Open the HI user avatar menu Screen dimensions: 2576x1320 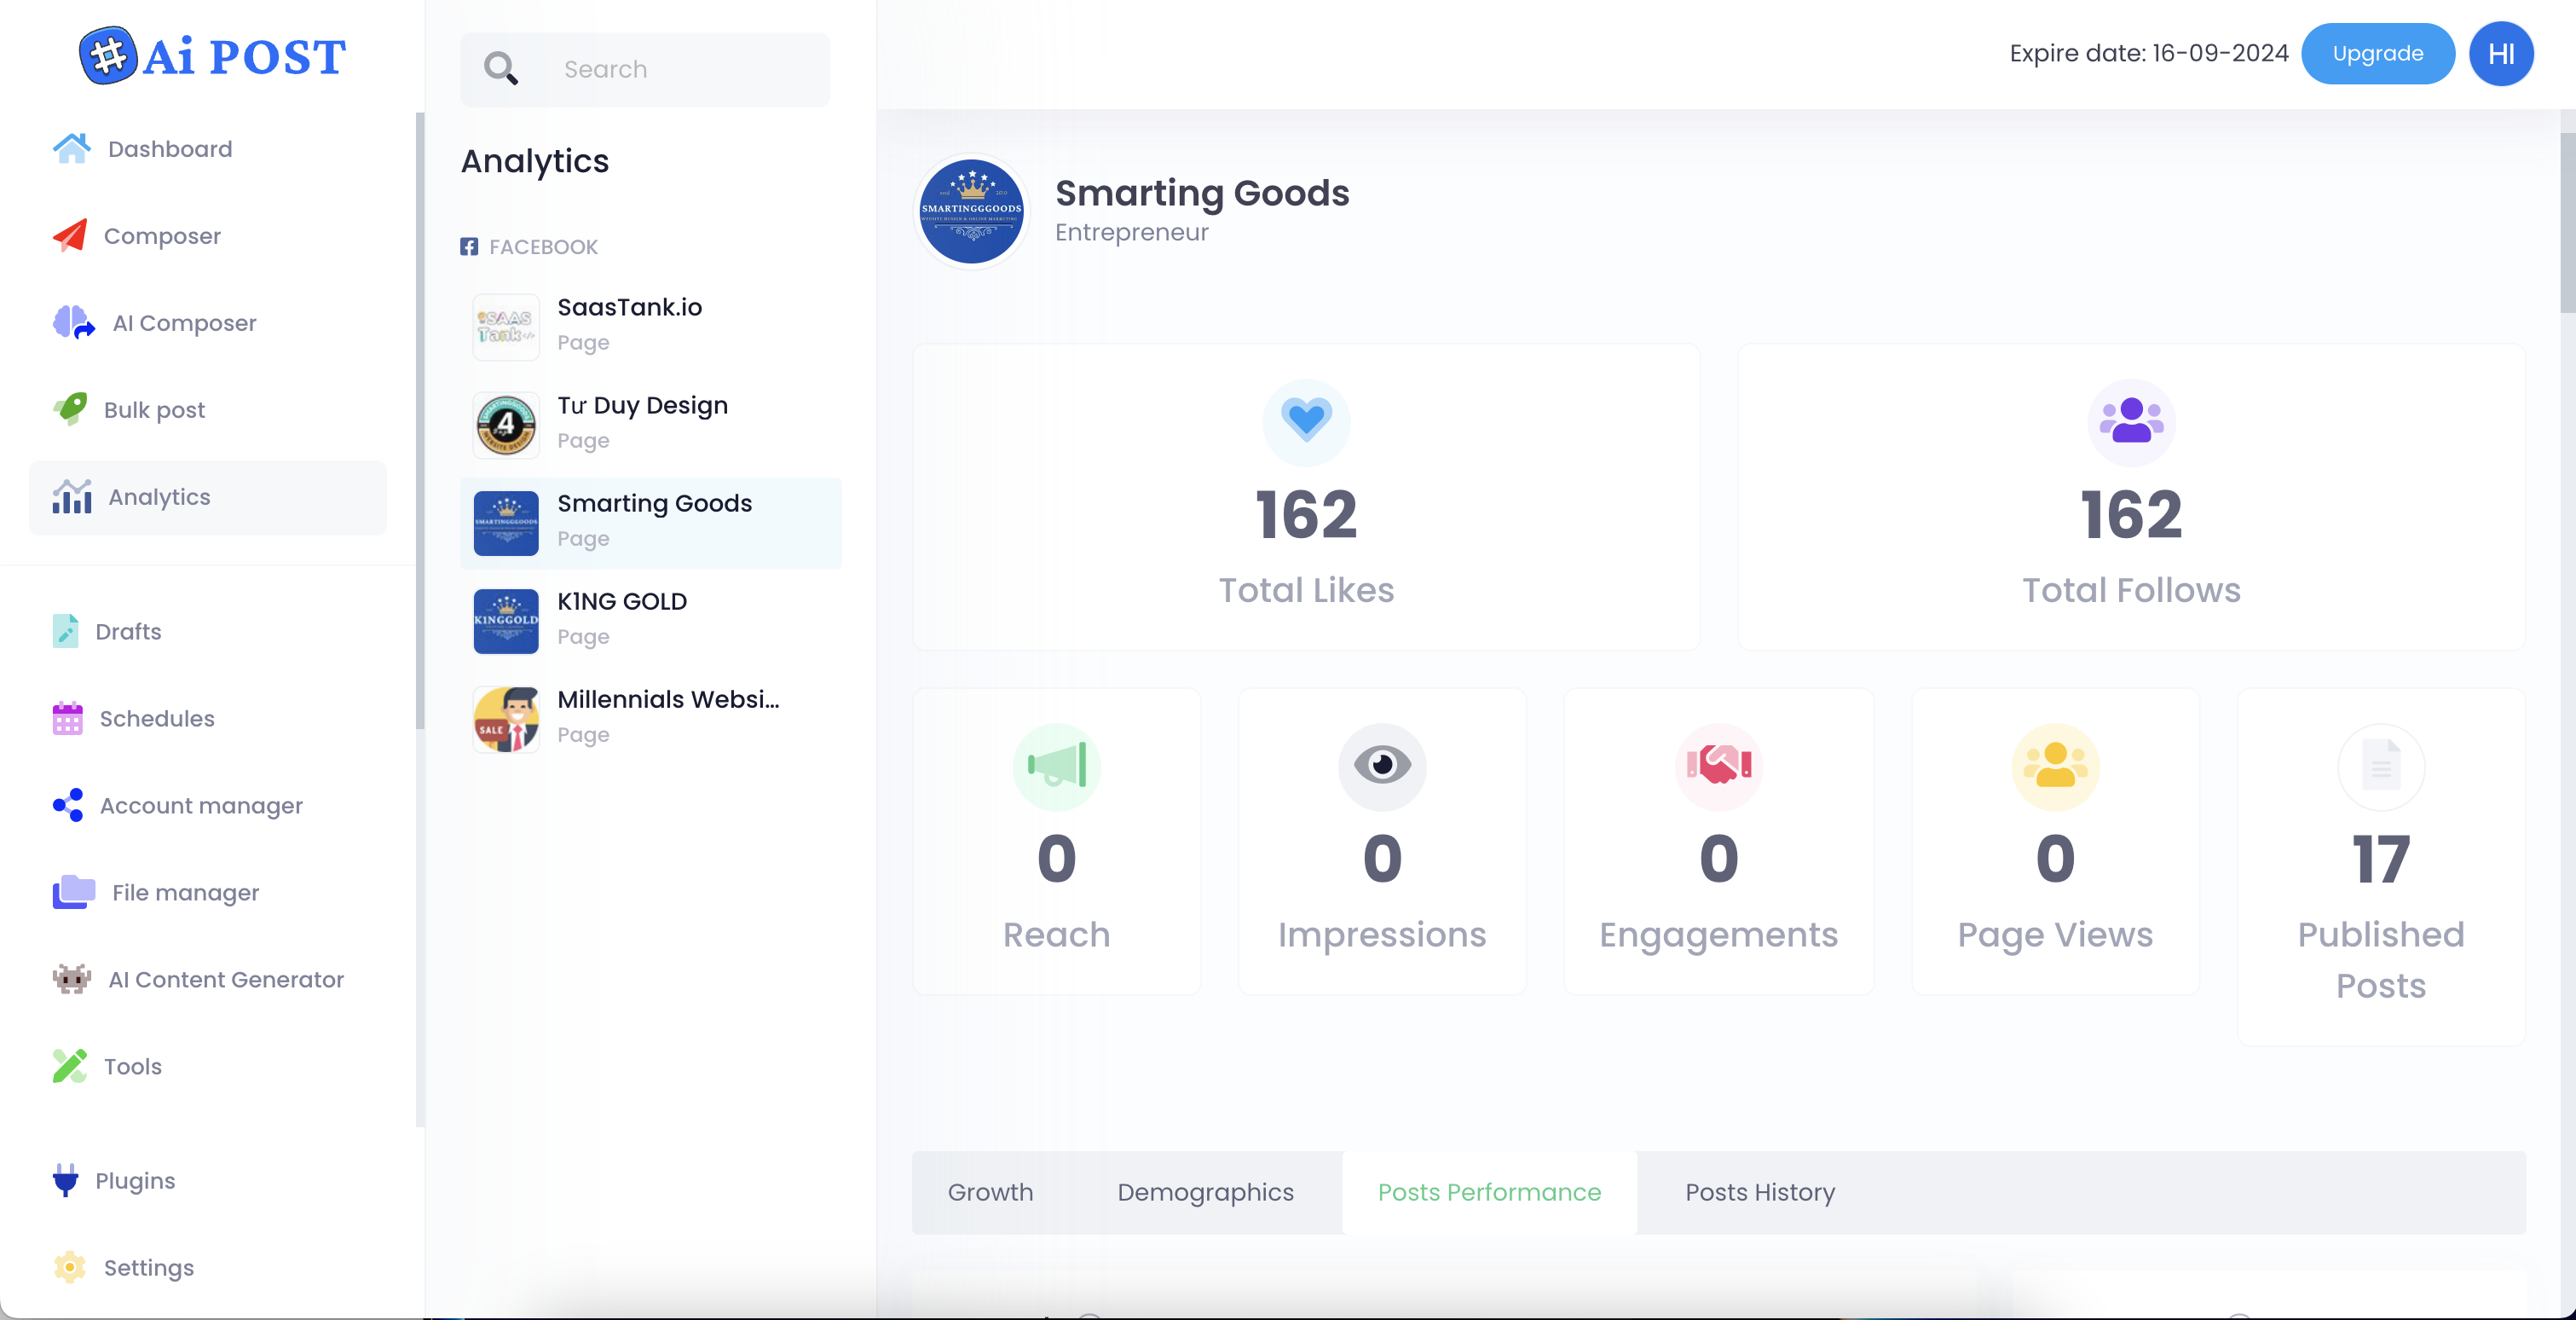tap(2500, 53)
